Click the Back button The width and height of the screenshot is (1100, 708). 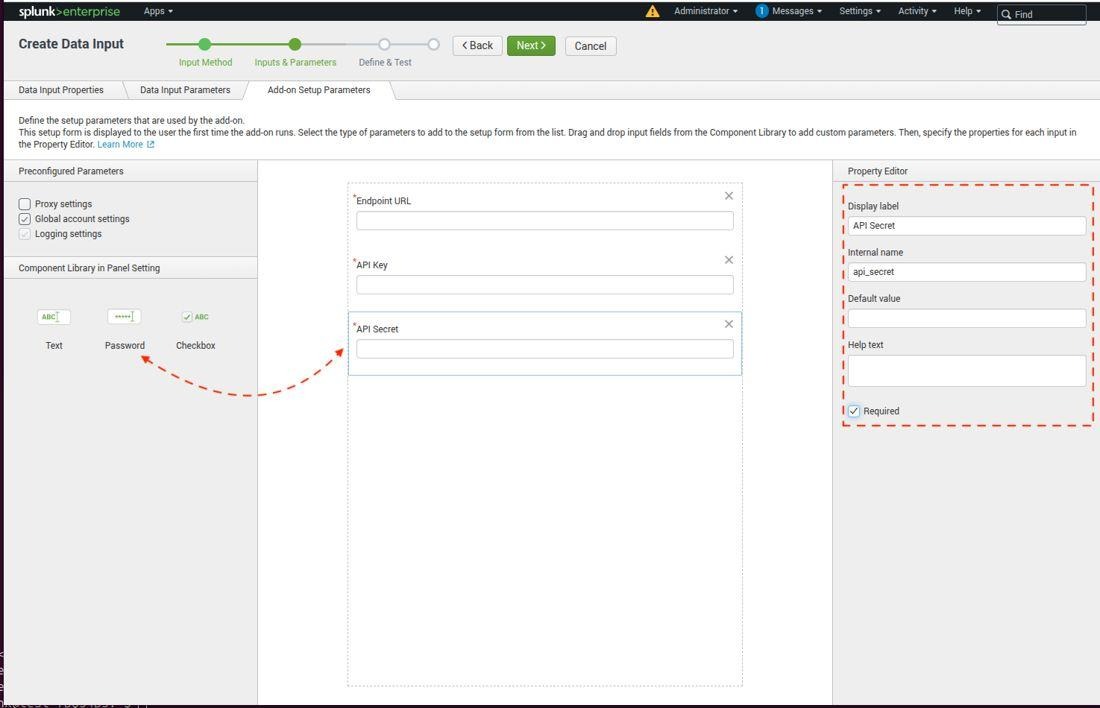(x=477, y=46)
